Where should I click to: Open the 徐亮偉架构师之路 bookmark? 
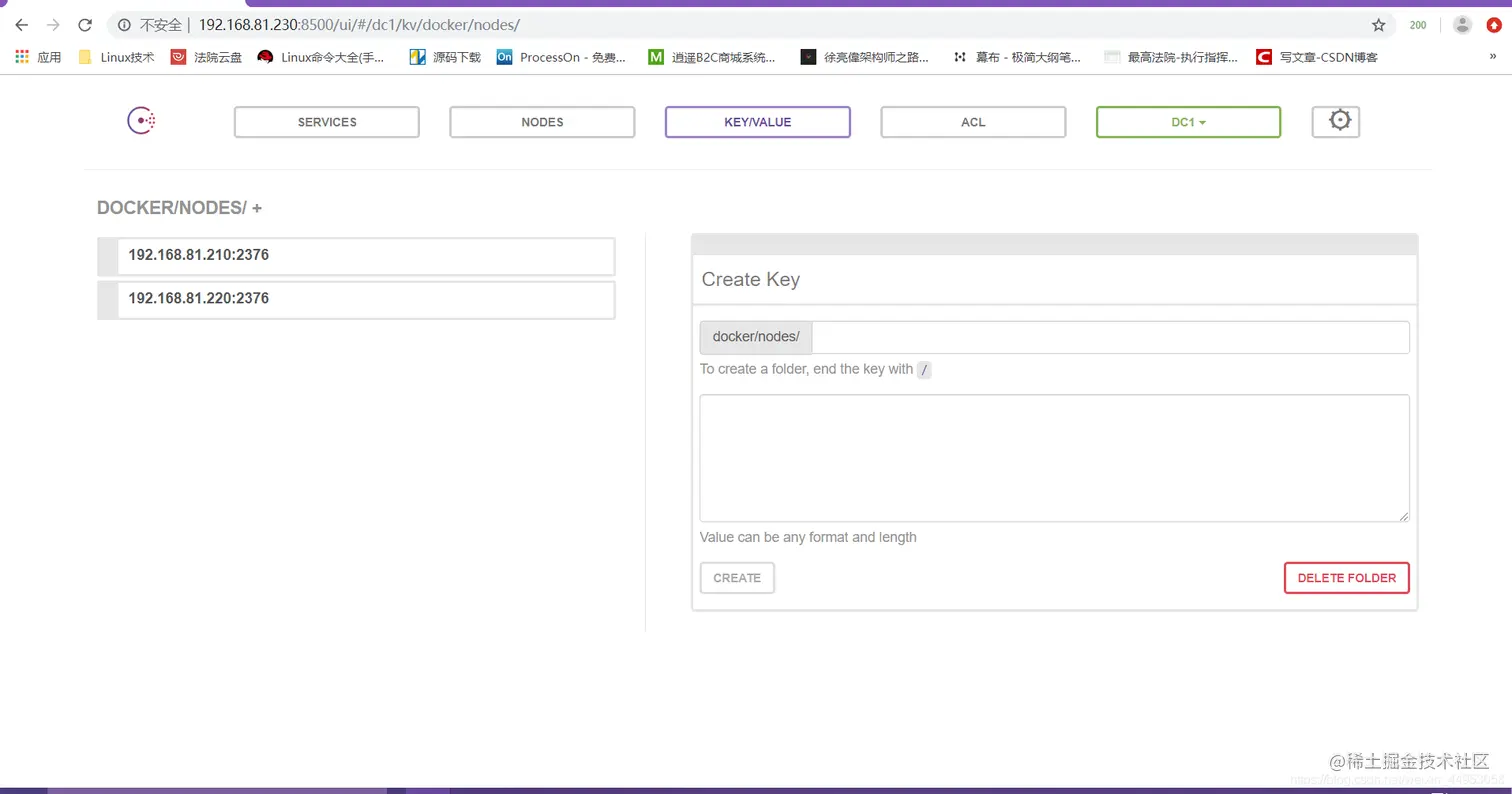point(865,57)
